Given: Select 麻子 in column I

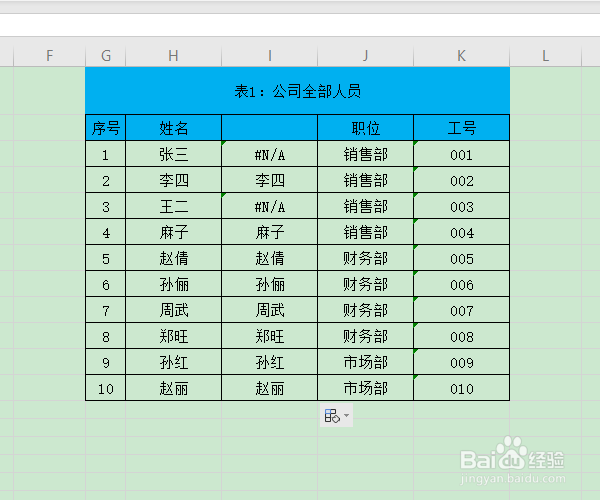Looking at the screenshot, I should [x=270, y=232].
